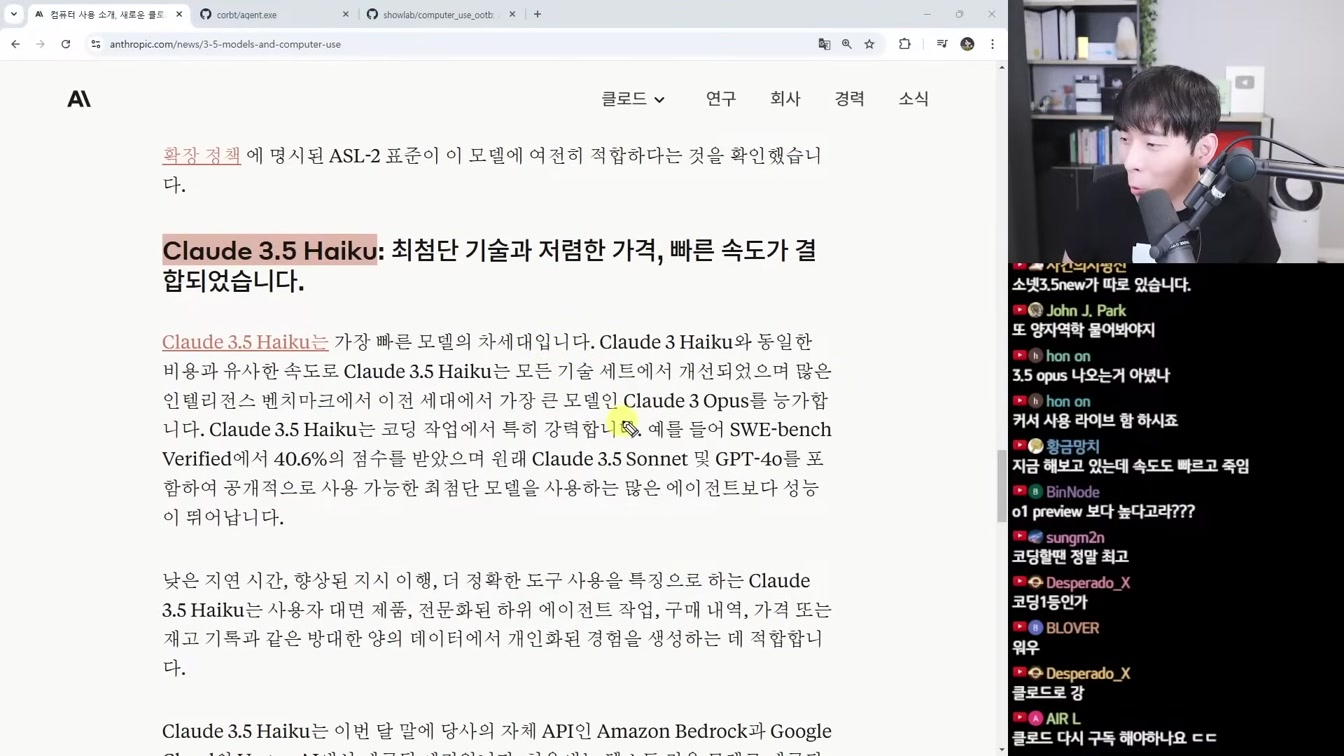Click sungm2n chat username
This screenshot has width=1344, height=756.
(x=1075, y=537)
